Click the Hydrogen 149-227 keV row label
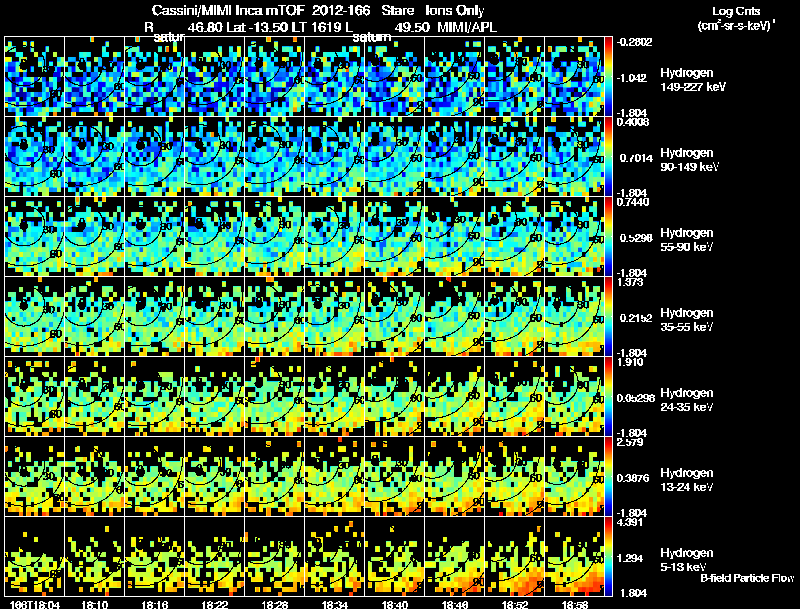 pos(692,80)
